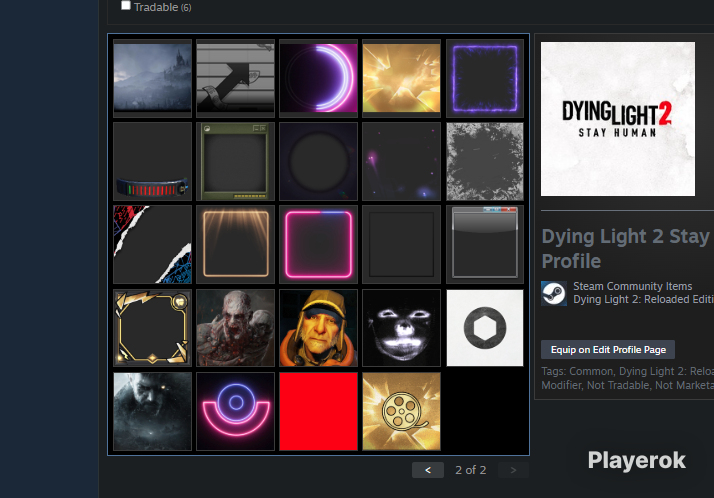Select the purple neon crescent ring item
Screen dimensions: 714x498
[318, 78]
